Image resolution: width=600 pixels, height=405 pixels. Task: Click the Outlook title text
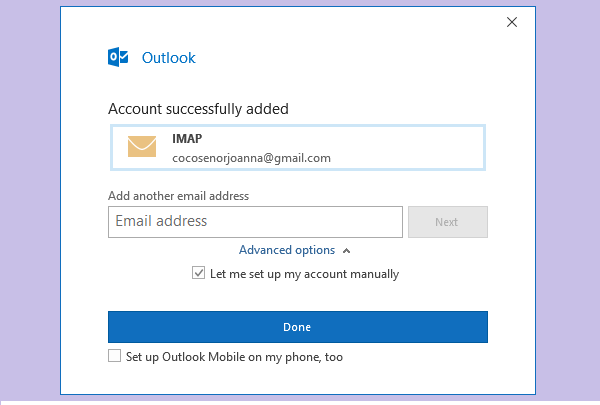(x=169, y=58)
